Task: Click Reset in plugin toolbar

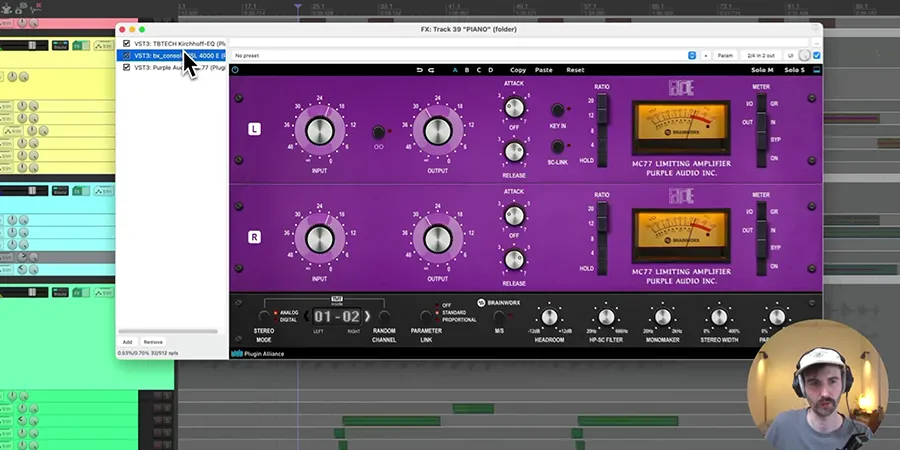Action: tap(575, 70)
